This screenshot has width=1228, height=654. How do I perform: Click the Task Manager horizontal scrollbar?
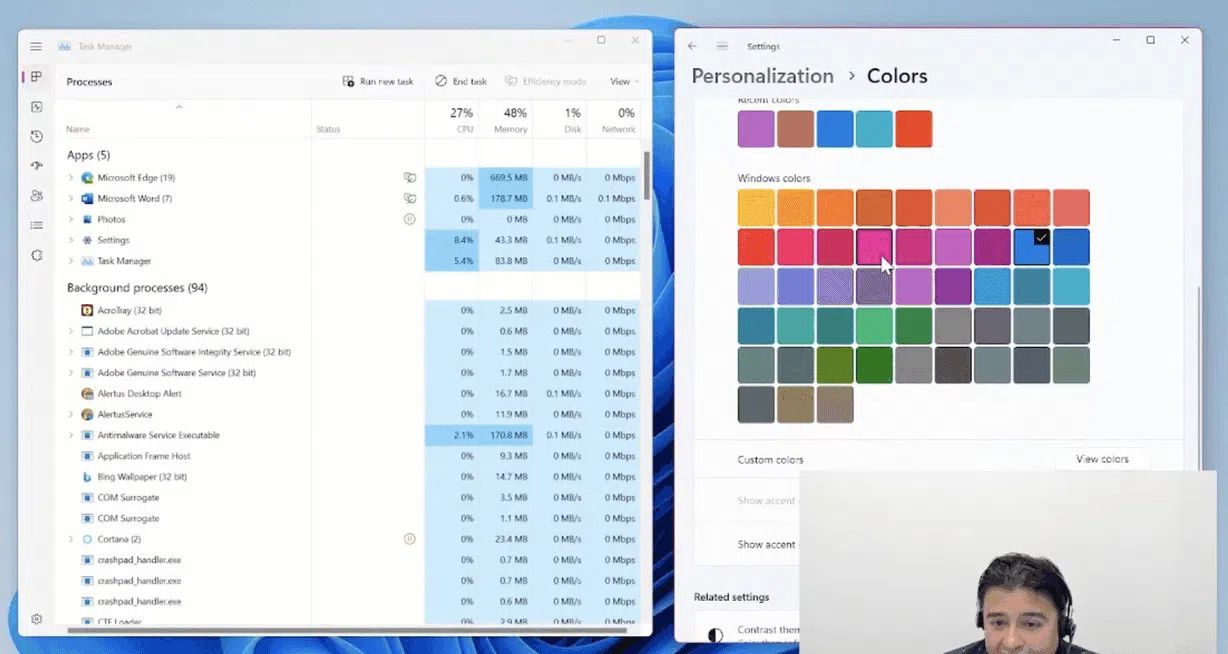click(346, 631)
